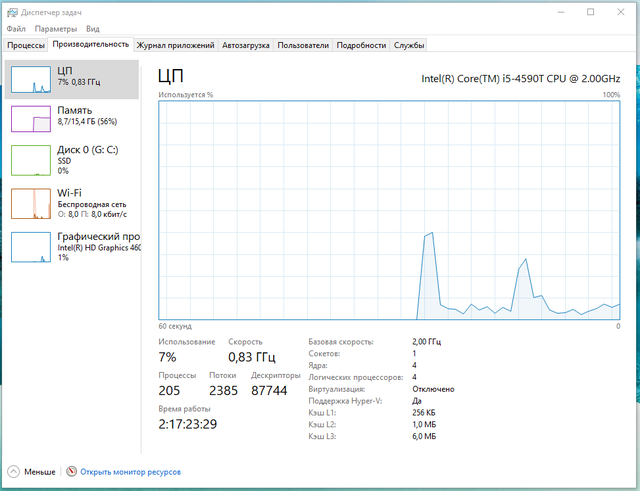Screen dimensions: 640x491
Task: Open the Диск 0 (G: C:) graph icon
Action: click(30, 160)
